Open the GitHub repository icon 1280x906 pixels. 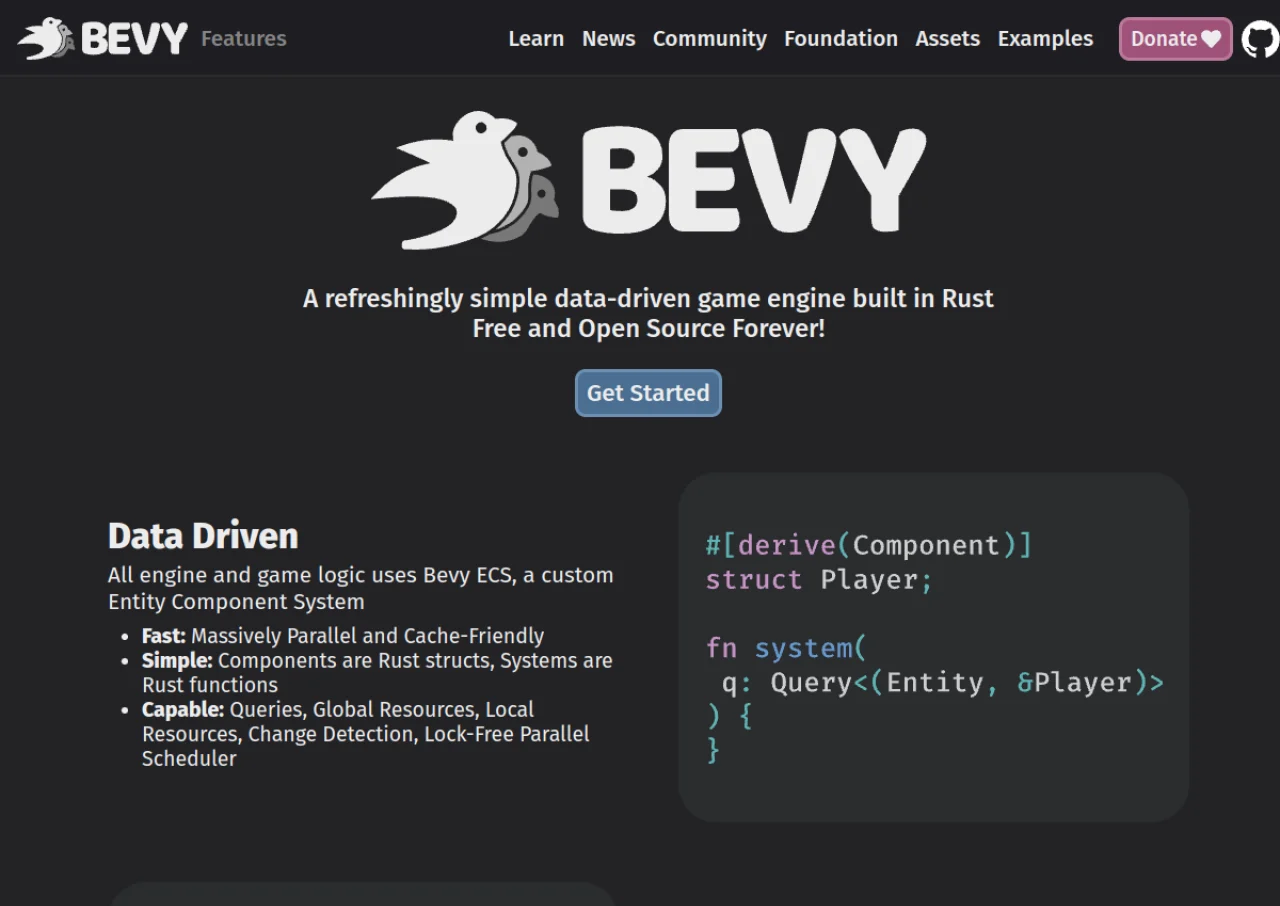(1260, 39)
